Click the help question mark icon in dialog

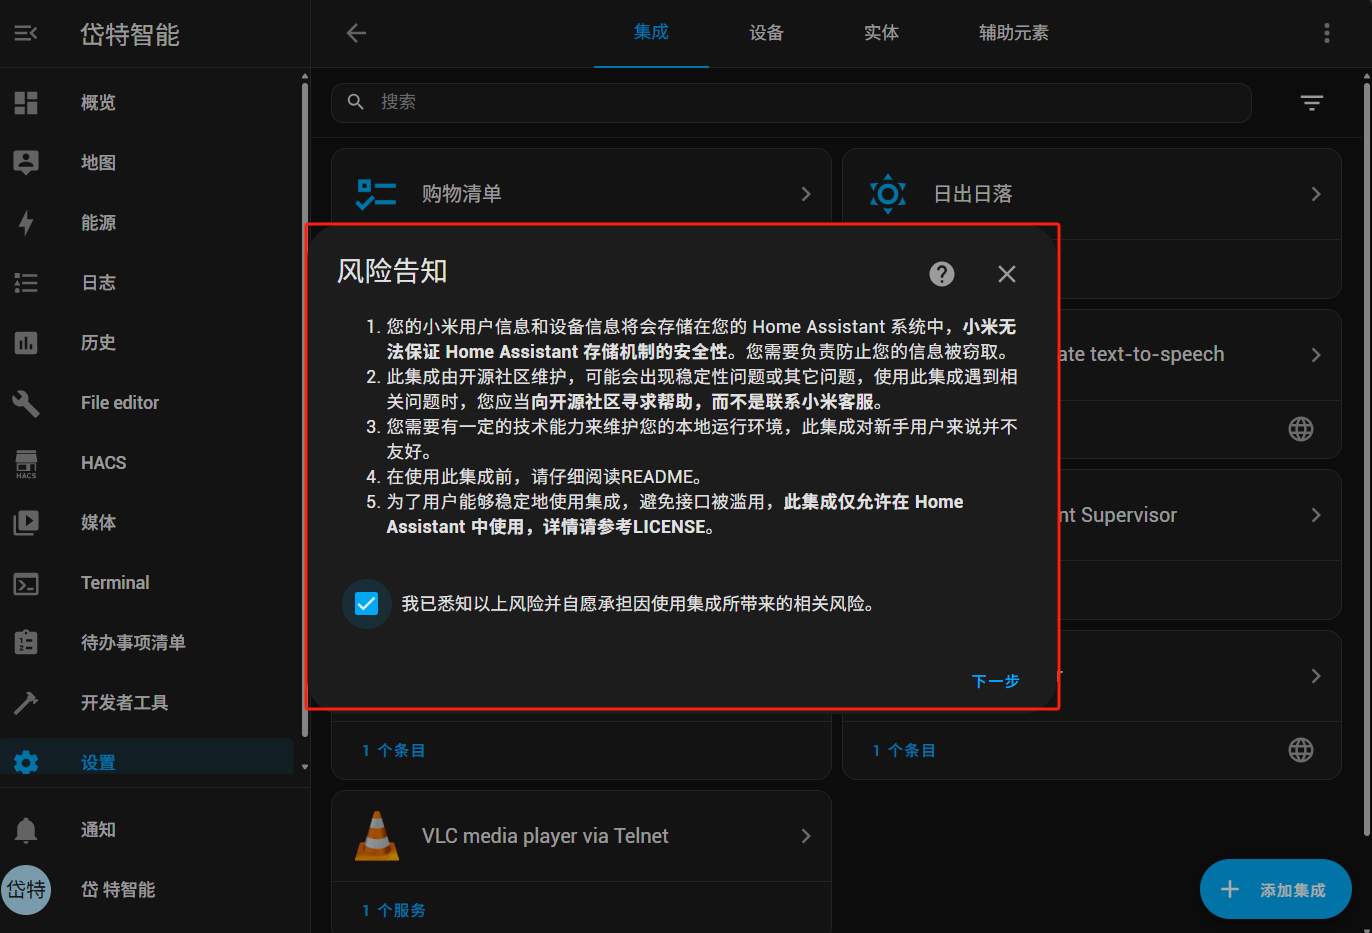[941, 274]
